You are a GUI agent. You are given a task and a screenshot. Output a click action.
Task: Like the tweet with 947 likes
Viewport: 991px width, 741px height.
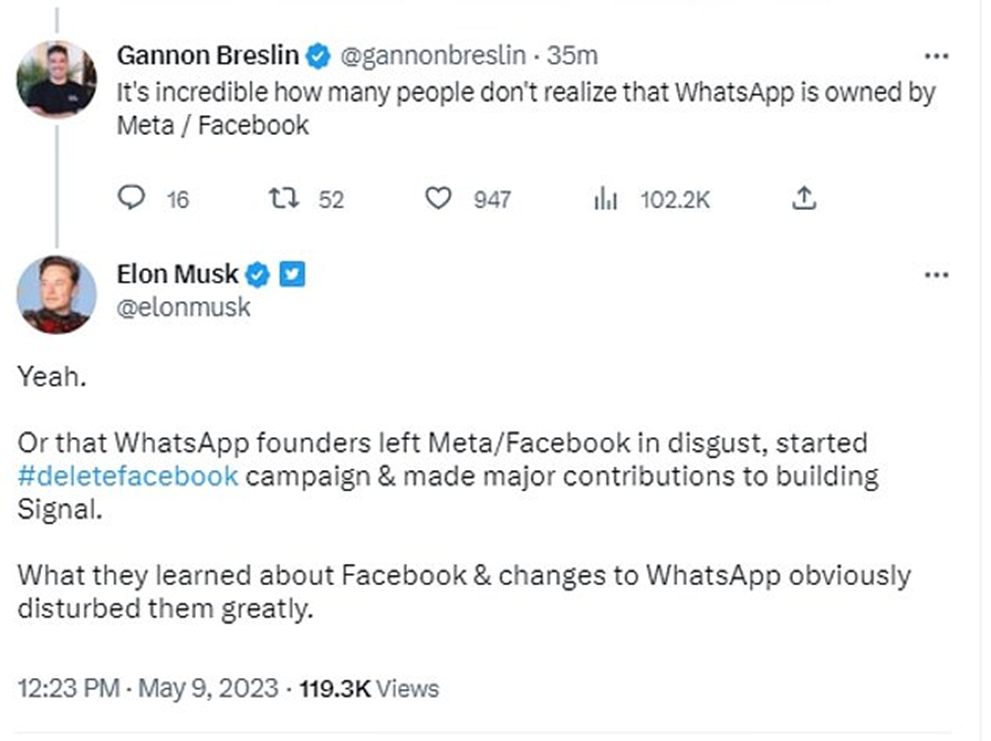tap(439, 199)
